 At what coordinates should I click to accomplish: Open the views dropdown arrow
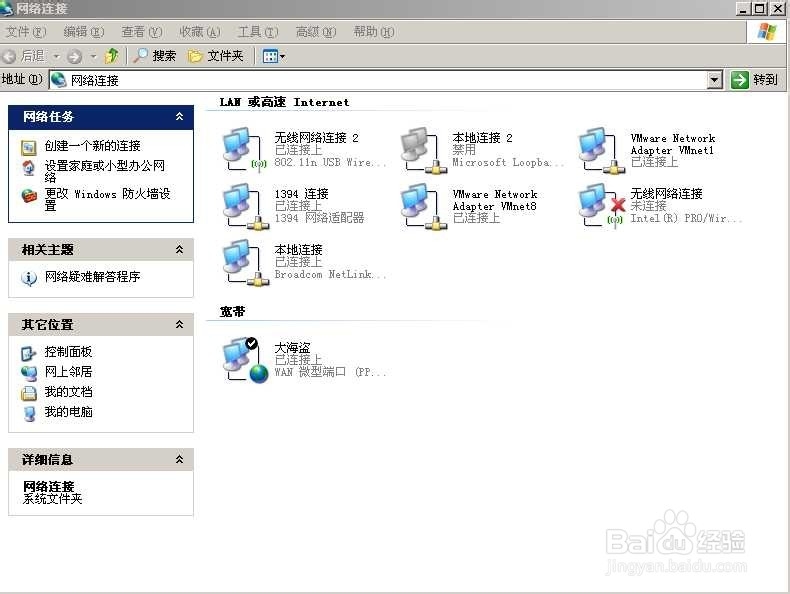coord(282,56)
